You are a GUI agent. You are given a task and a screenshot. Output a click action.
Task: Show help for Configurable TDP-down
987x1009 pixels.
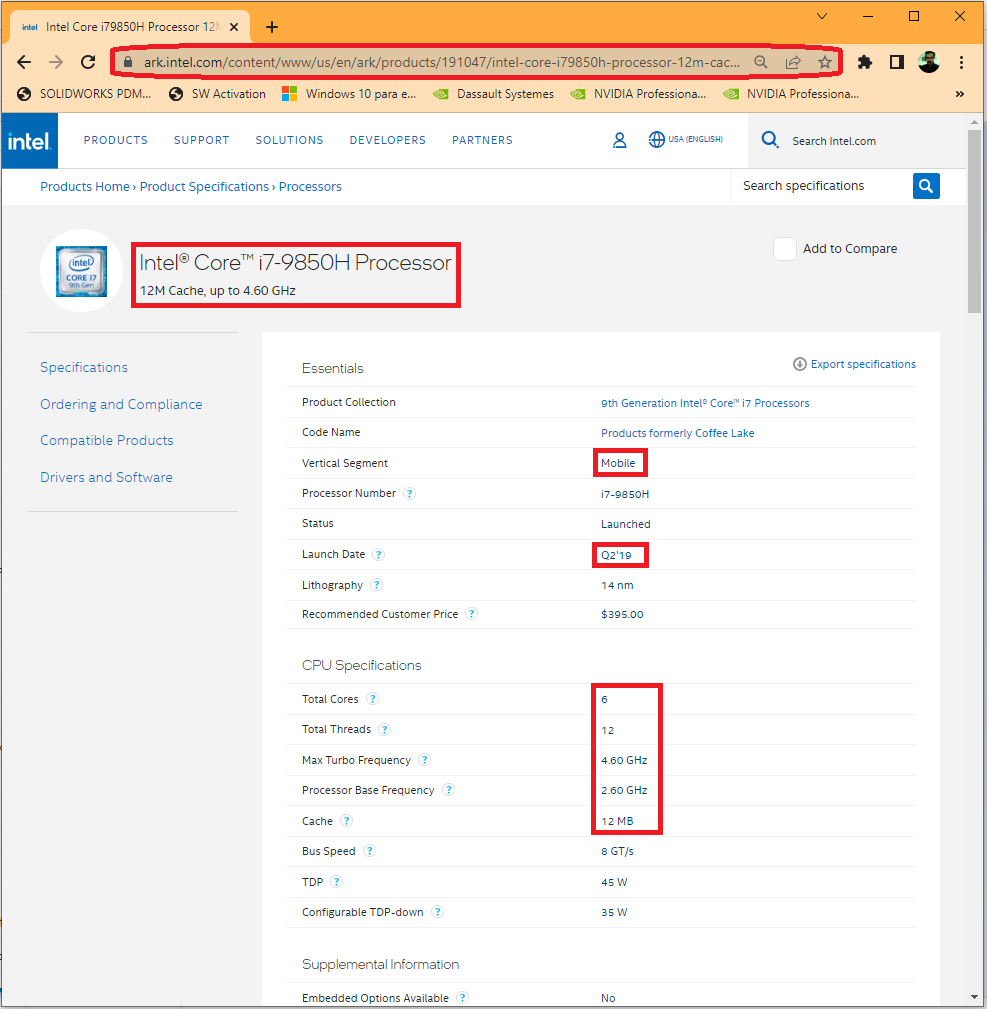point(438,912)
